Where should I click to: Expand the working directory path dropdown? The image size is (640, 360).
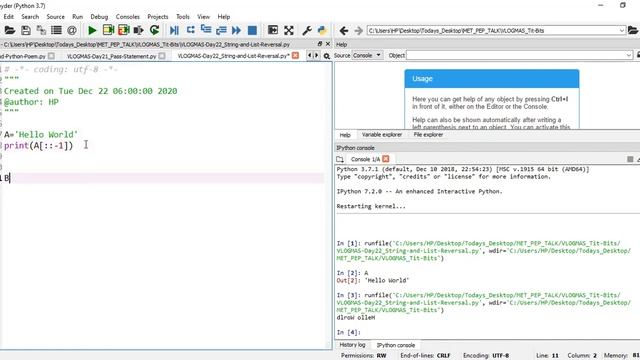click(x=622, y=31)
